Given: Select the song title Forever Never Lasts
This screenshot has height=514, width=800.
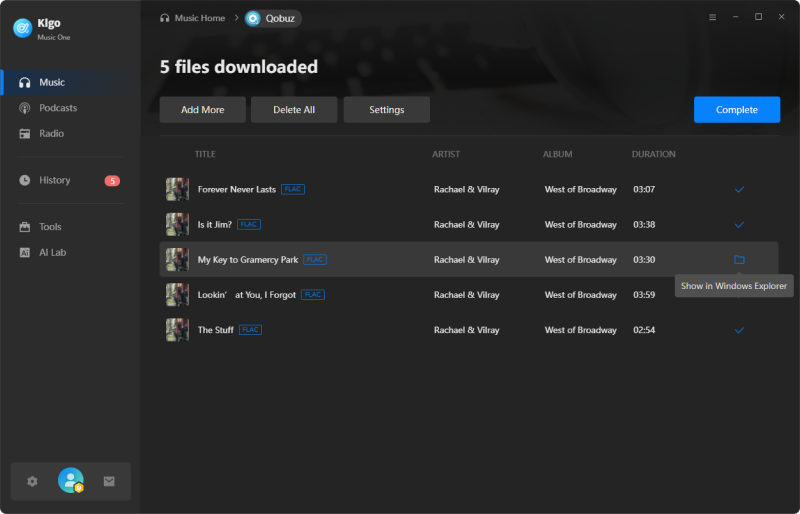Looking at the screenshot, I should pos(237,189).
